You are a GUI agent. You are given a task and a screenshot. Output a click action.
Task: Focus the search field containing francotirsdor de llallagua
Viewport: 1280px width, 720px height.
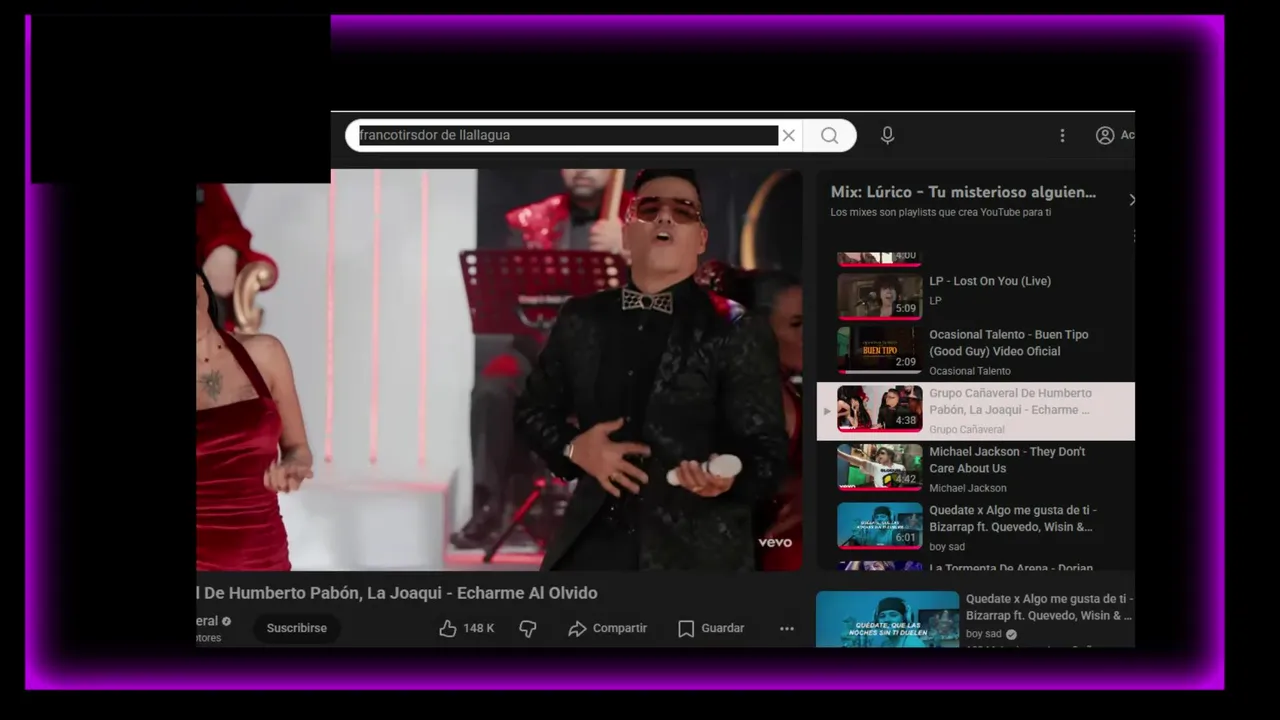(568, 135)
